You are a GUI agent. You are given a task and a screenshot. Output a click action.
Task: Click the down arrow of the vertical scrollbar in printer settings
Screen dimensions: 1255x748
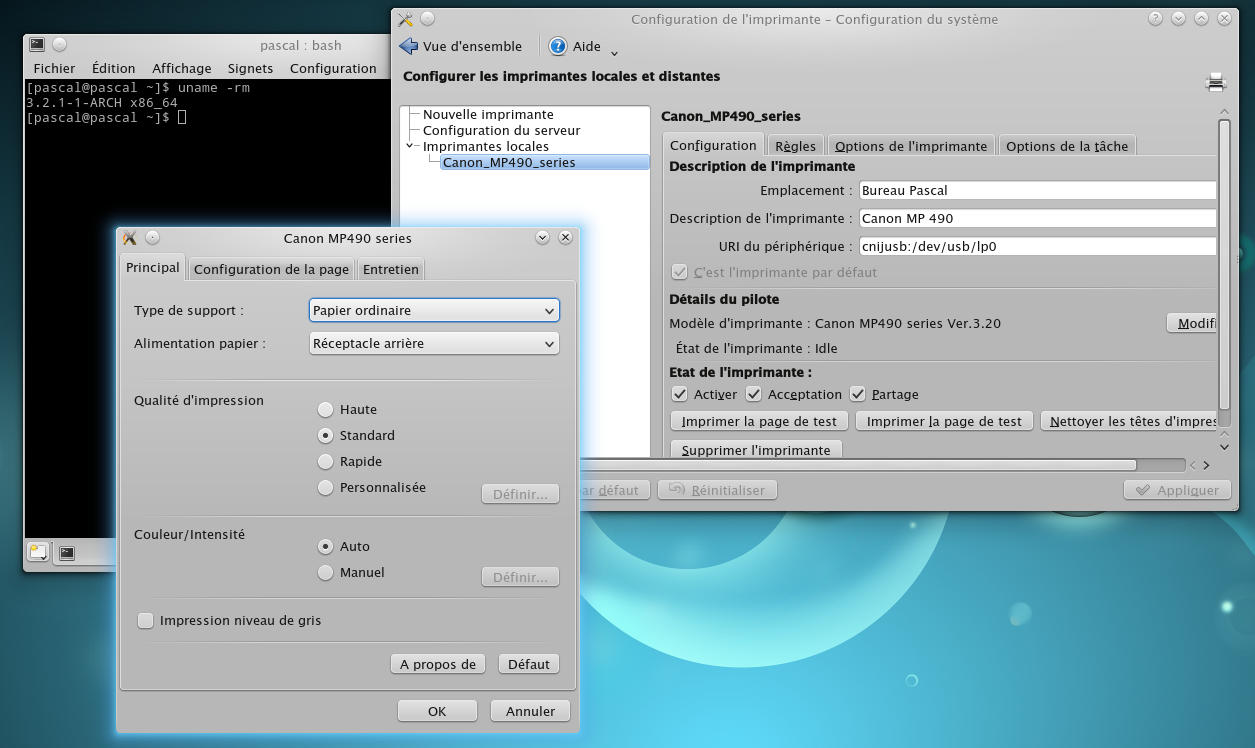coord(1225,446)
